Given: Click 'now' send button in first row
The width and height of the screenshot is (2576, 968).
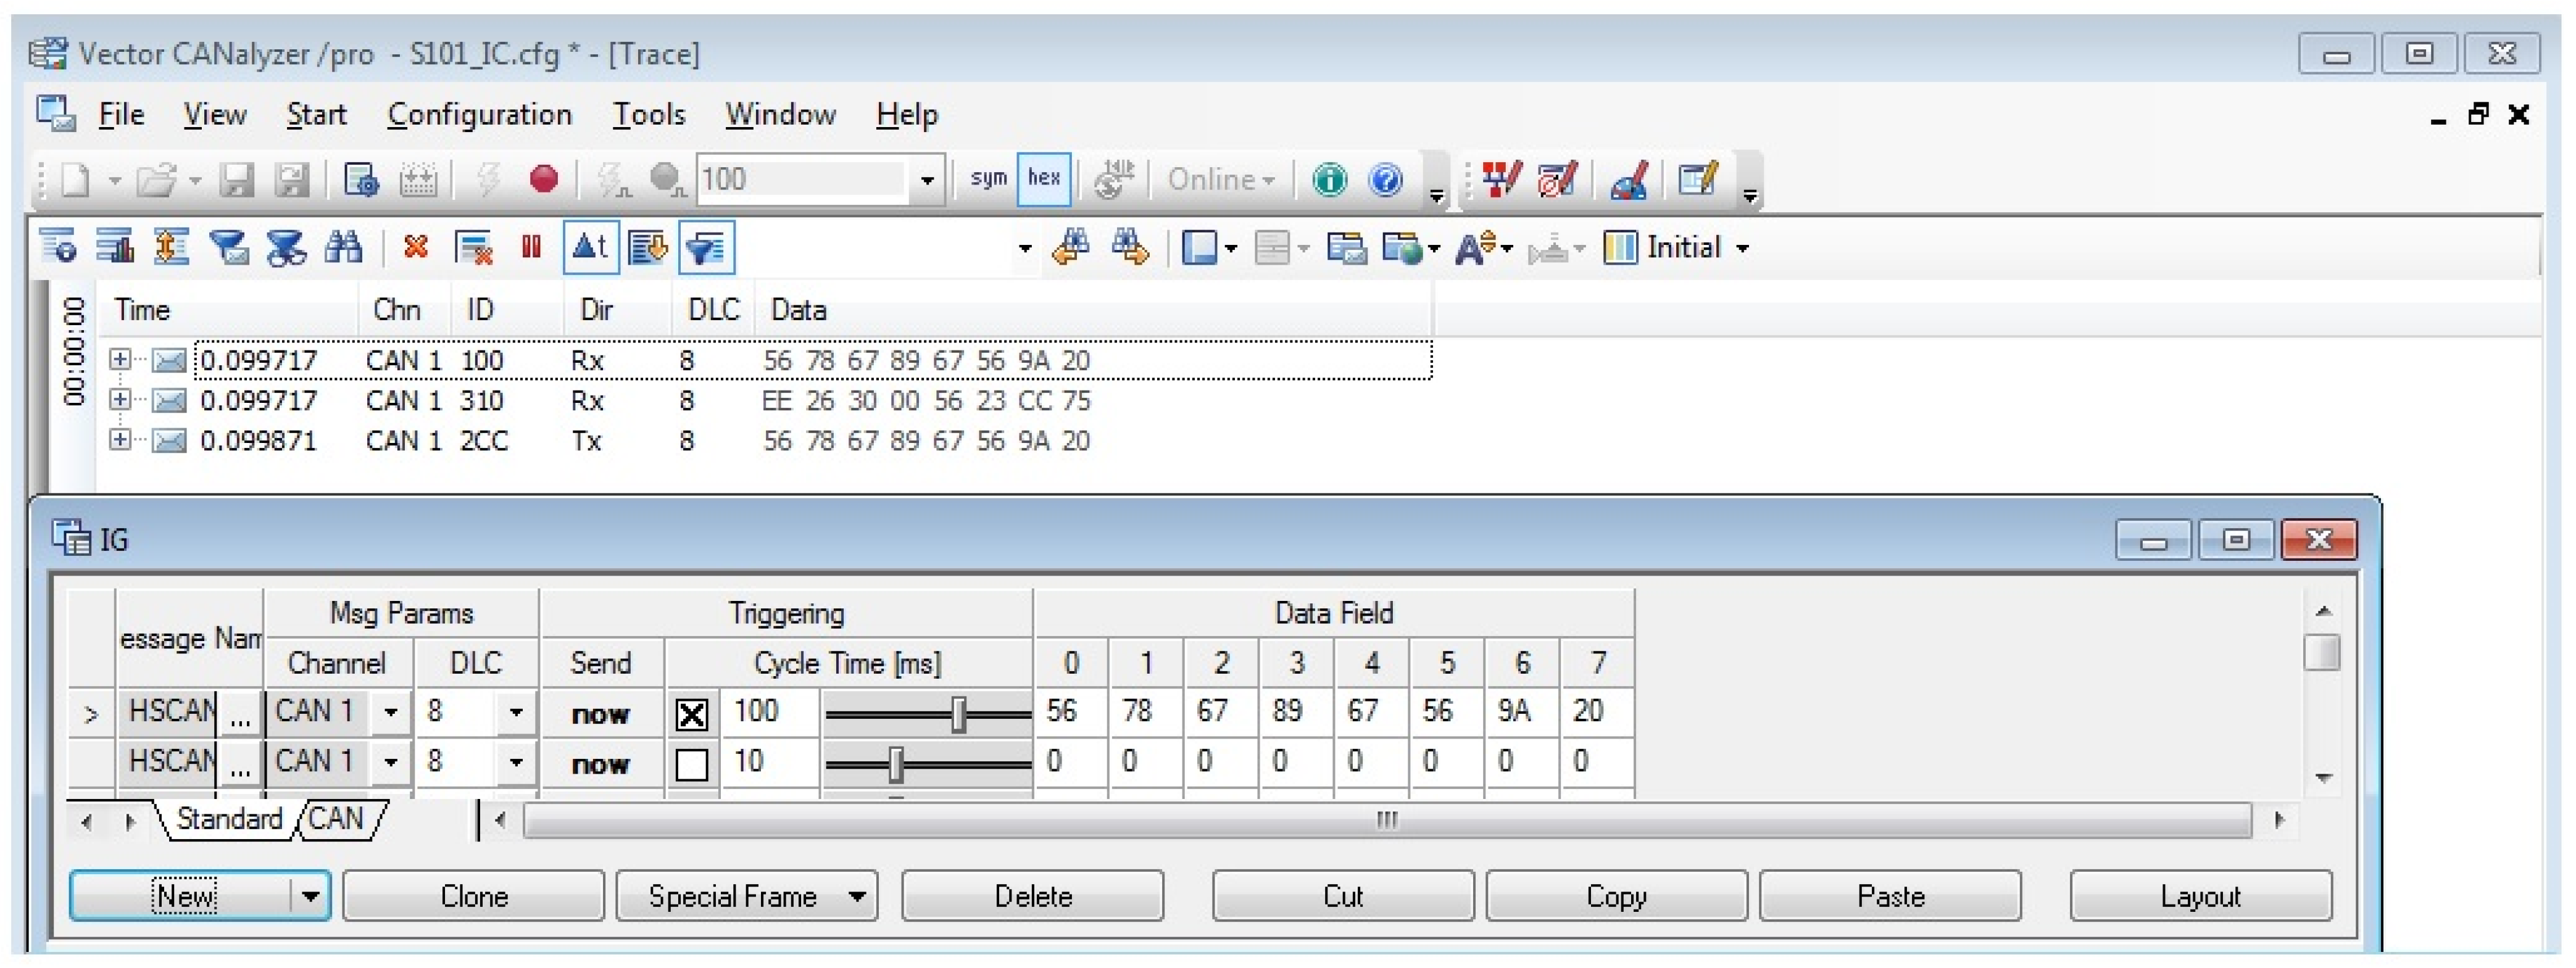Looking at the screenshot, I should [600, 714].
